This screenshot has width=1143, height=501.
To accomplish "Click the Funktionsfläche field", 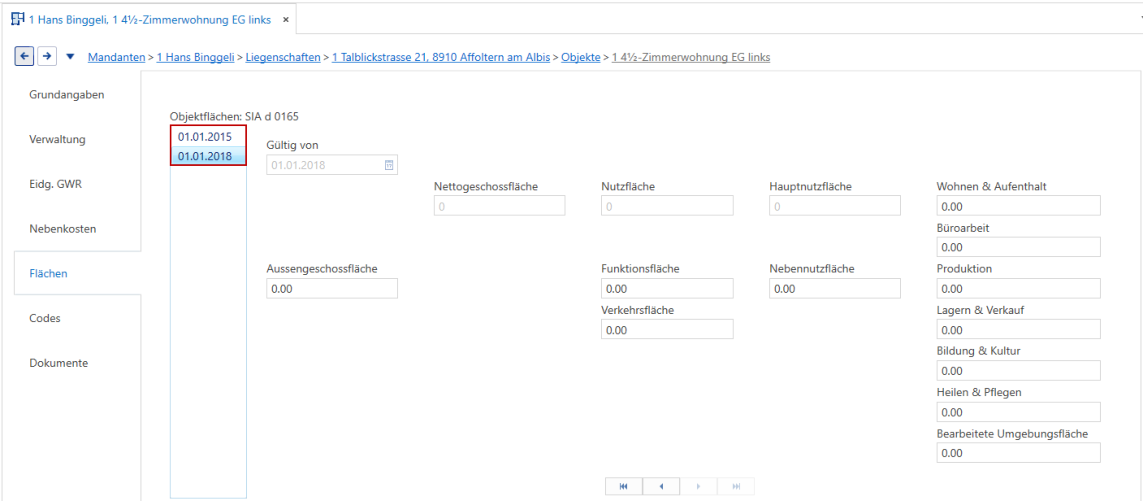I will 667,289.
